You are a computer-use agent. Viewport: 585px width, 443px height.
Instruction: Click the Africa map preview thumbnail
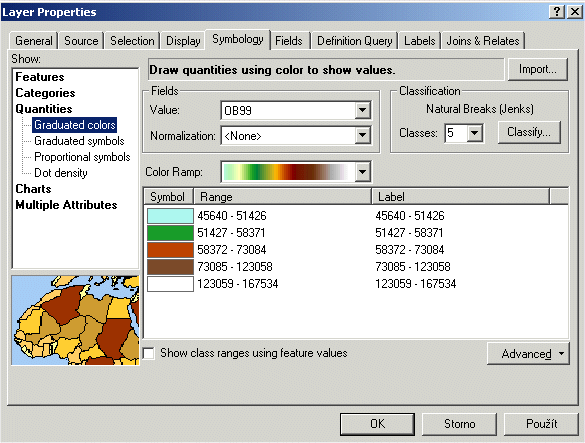75,320
